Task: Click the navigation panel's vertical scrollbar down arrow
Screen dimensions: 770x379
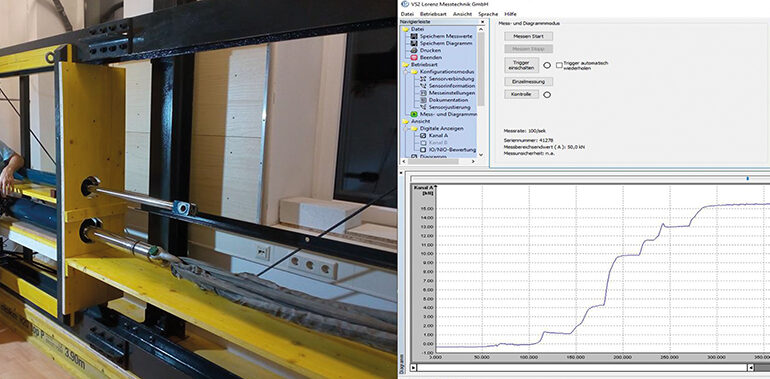Action: coord(481,155)
